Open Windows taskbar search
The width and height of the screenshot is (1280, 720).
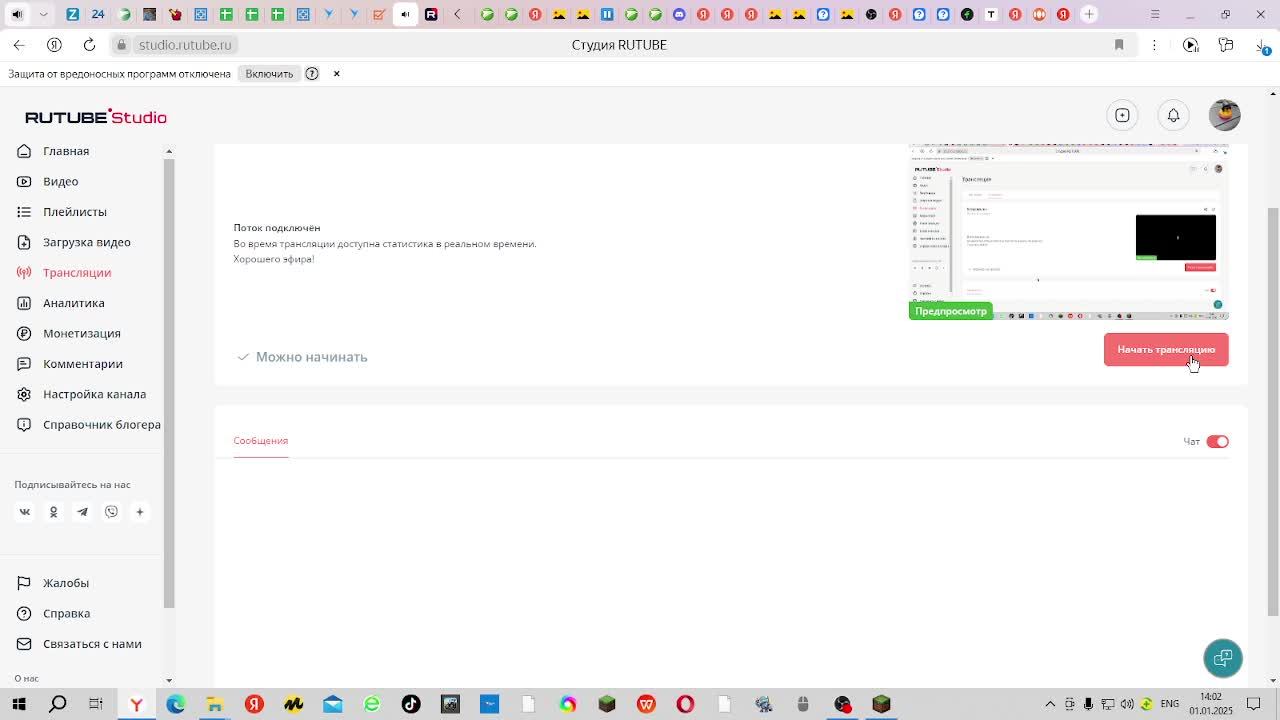pyautogui.click(x=58, y=704)
